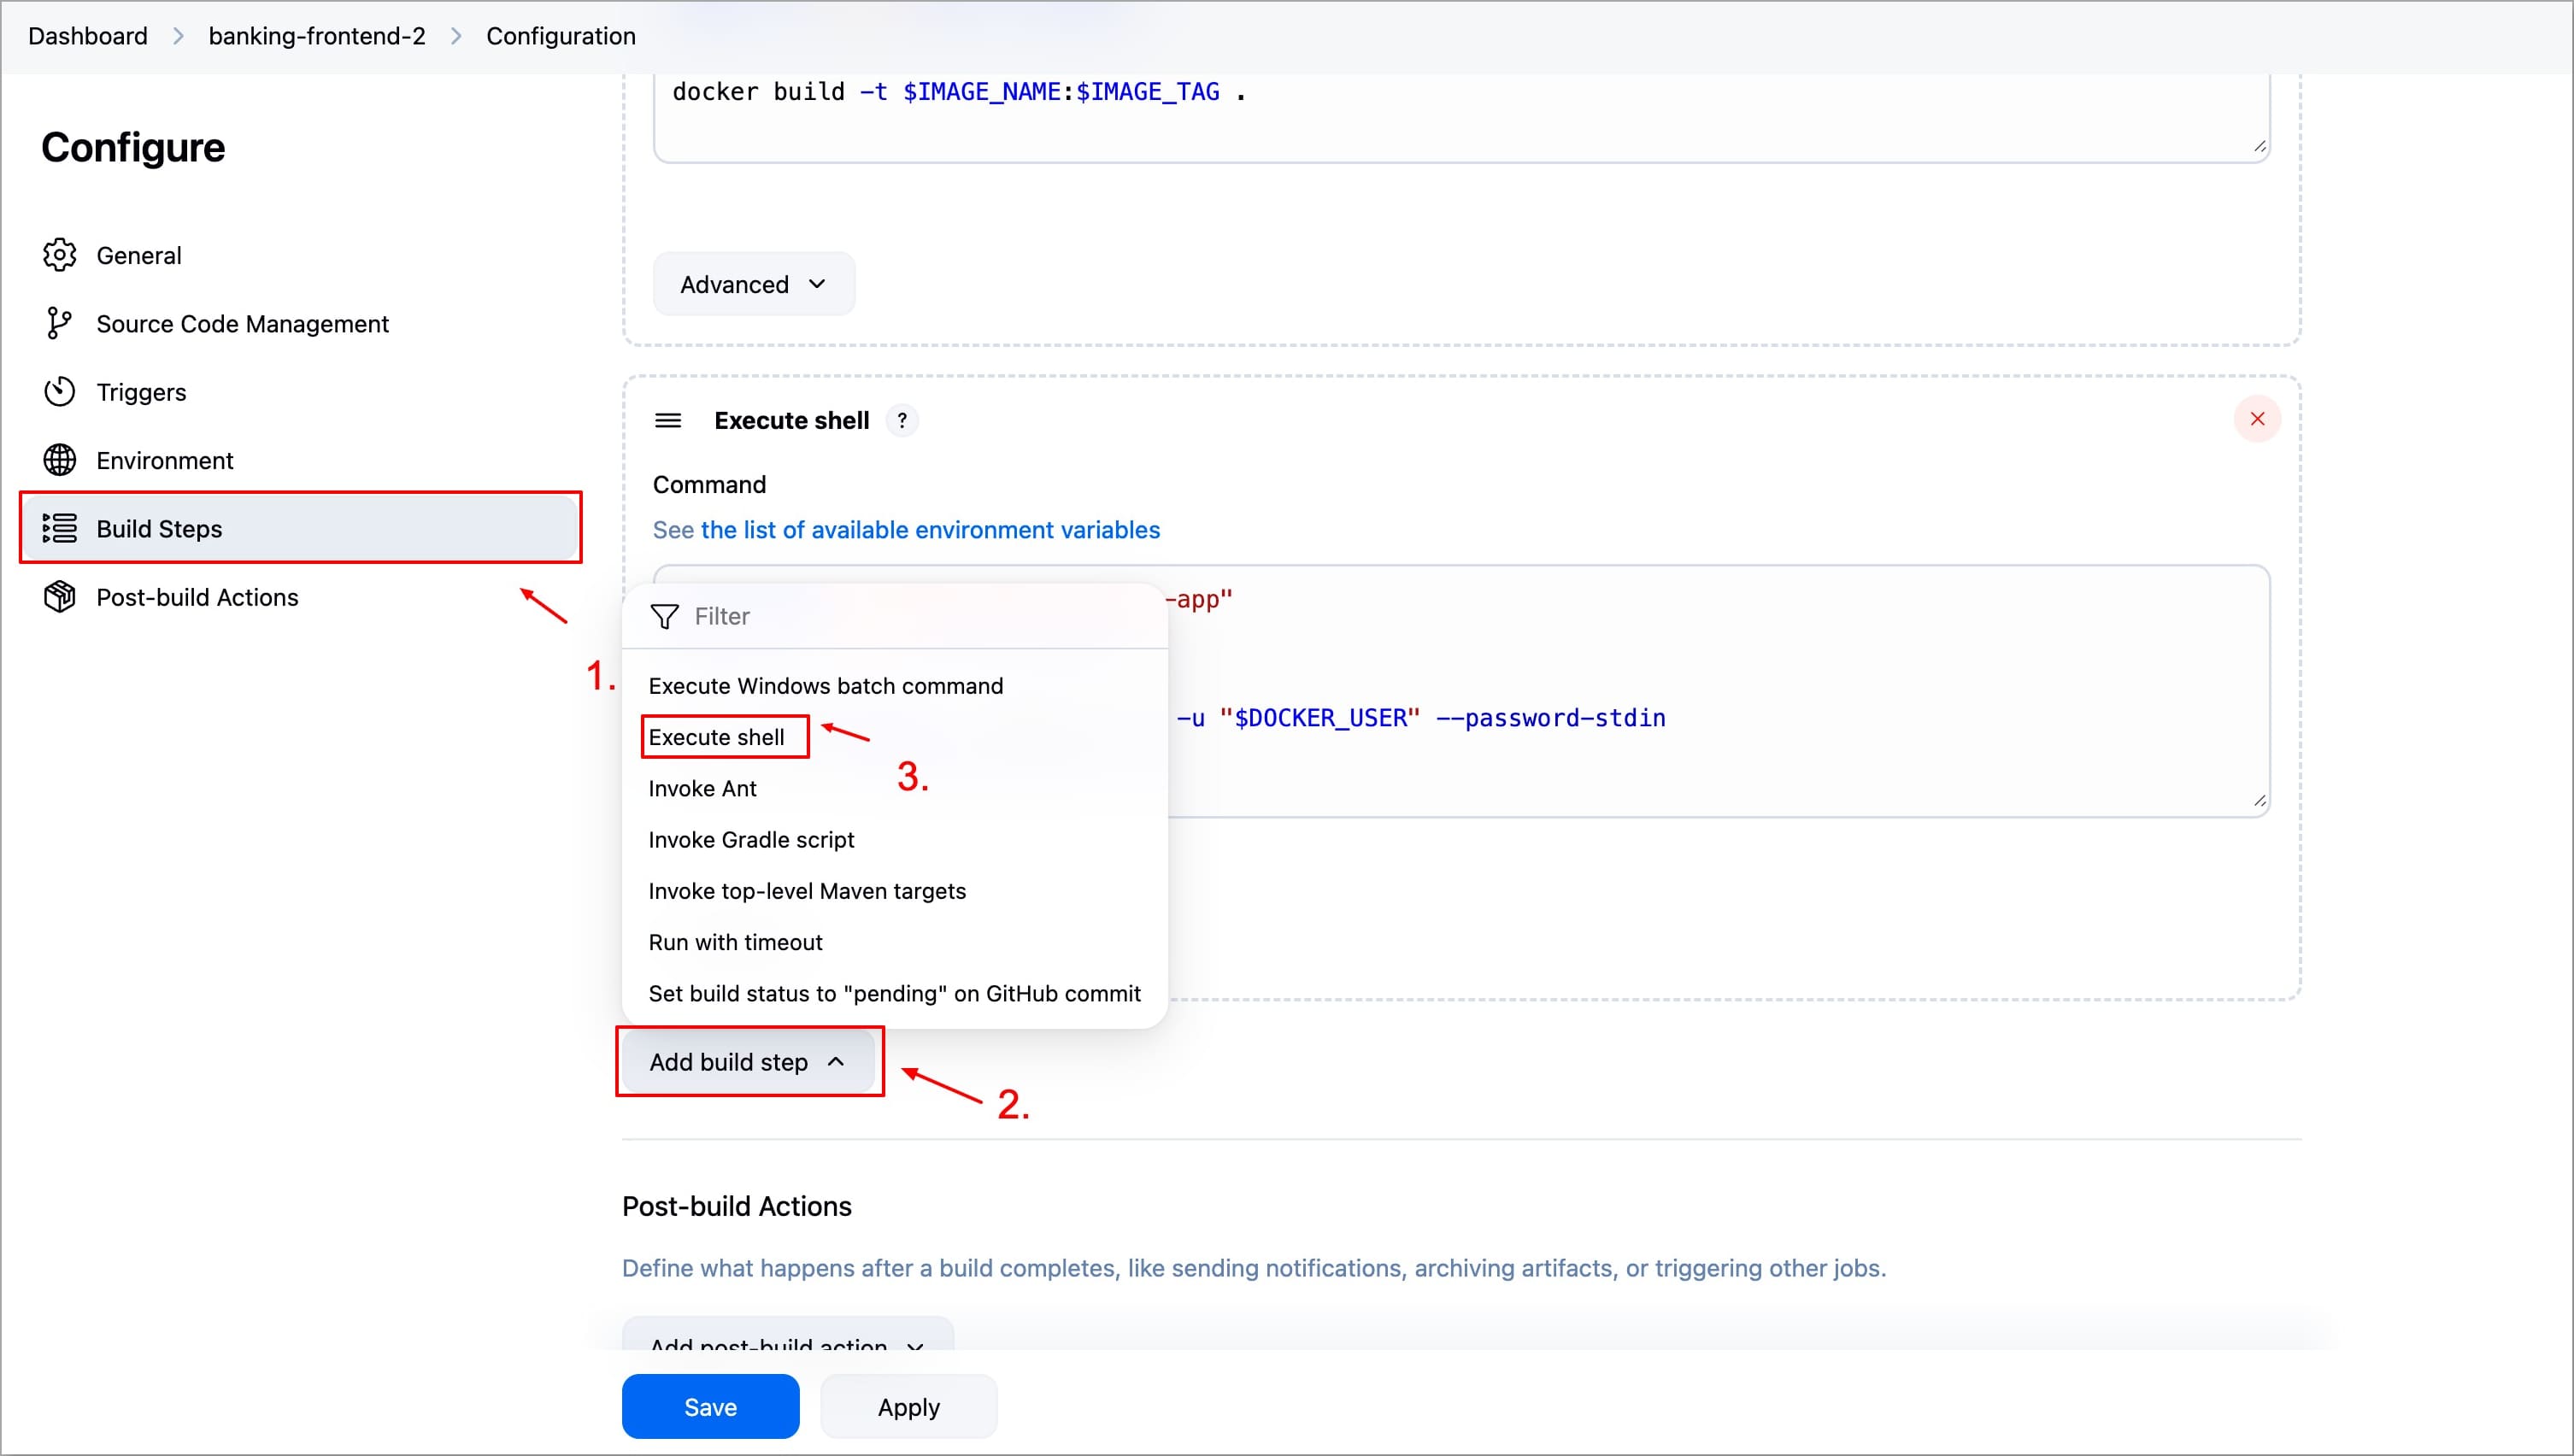This screenshot has height=1456, width=2574.
Task: Collapse the Add build step menu
Action: (x=747, y=1061)
